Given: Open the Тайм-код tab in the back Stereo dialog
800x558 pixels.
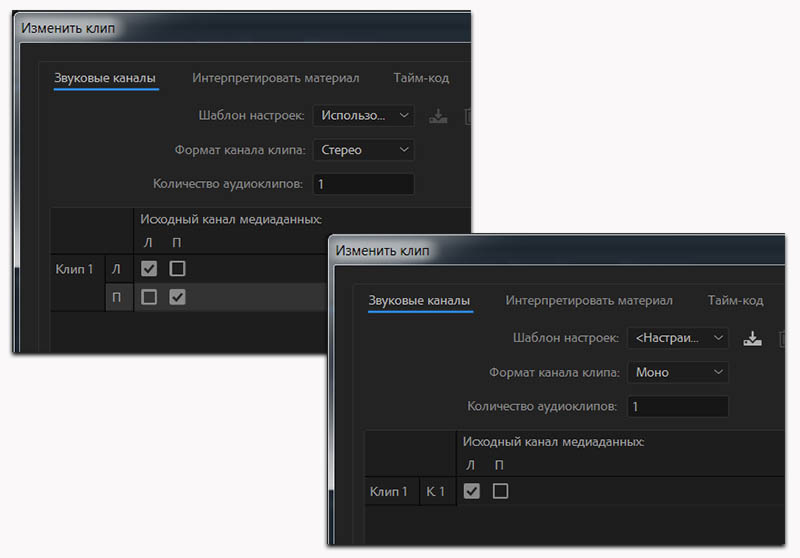Looking at the screenshot, I should pos(421,78).
